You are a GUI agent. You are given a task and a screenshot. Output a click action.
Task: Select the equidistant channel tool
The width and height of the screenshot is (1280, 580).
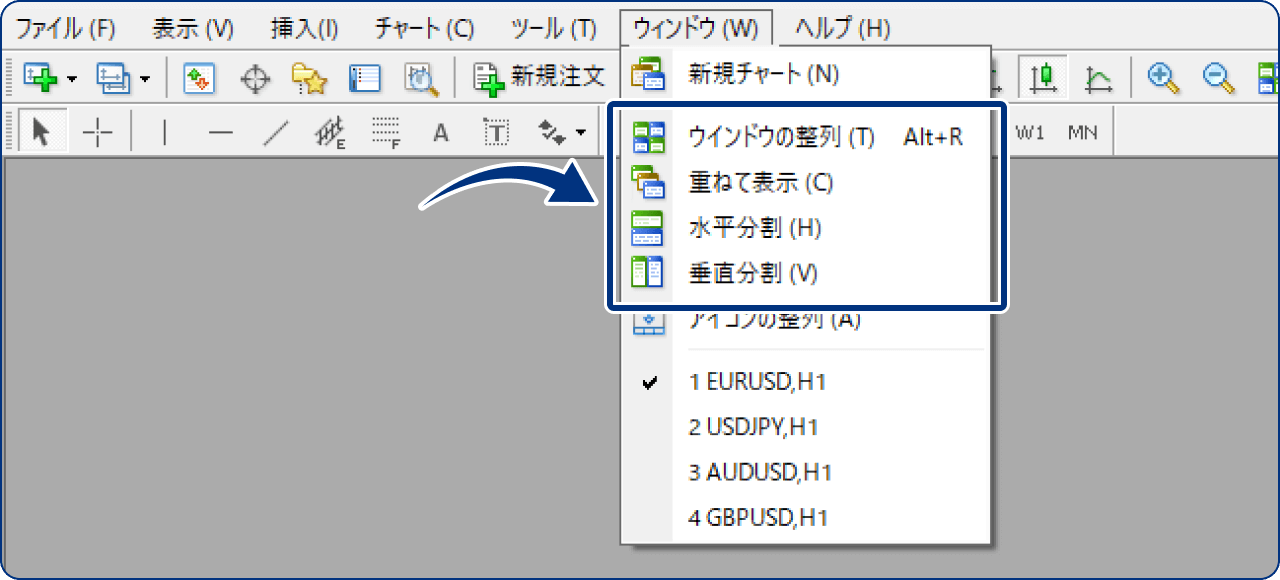click(331, 132)
